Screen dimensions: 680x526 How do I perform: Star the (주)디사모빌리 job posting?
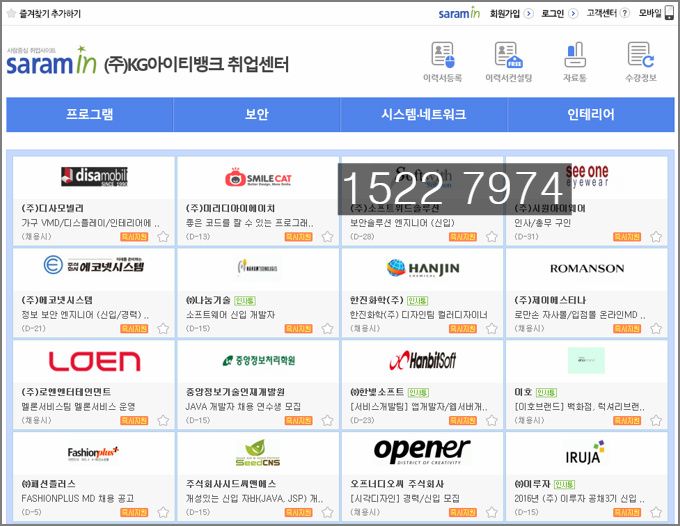163,237
